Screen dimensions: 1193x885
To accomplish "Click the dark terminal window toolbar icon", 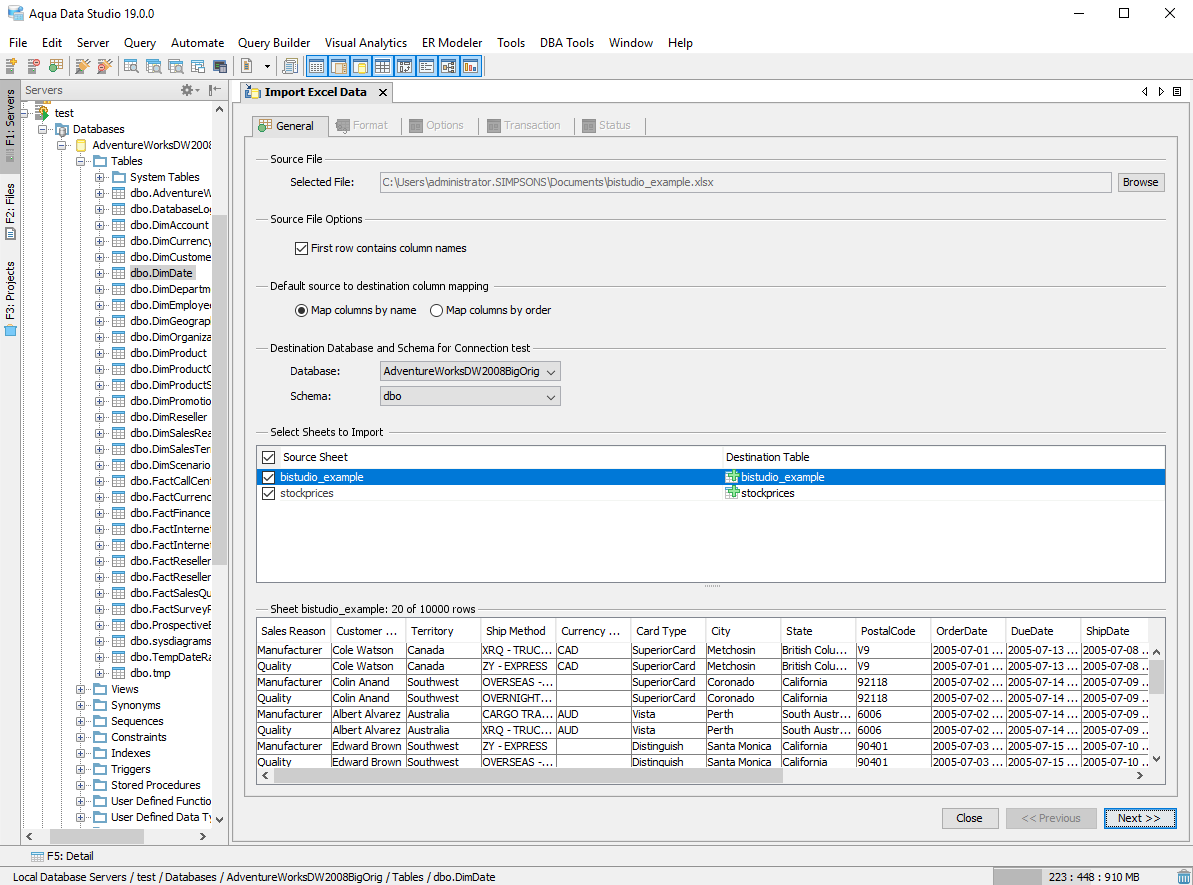I will point(220,66).
